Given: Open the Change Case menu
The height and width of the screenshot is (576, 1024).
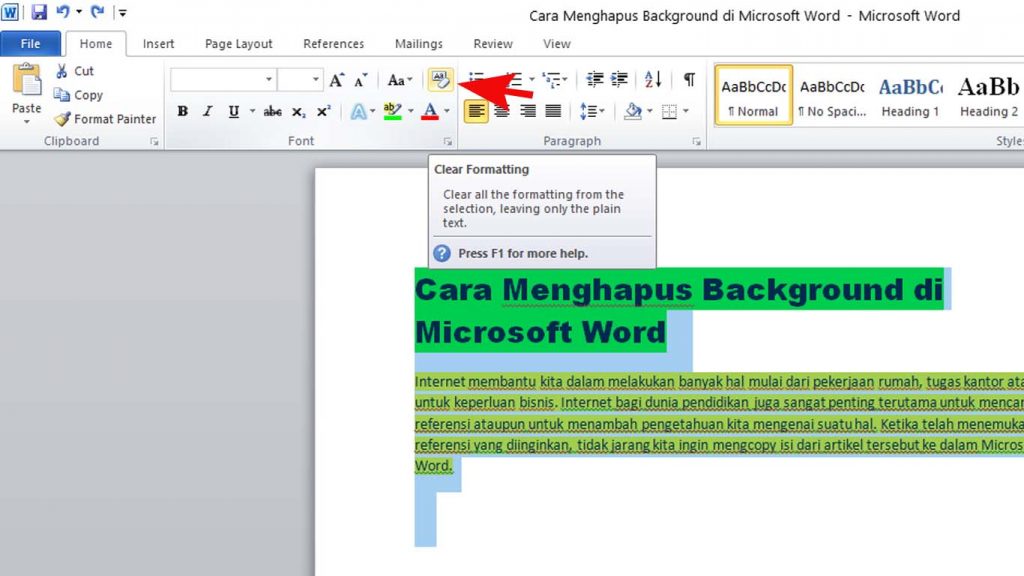Looking at the screenshot, I should (400, 80).
